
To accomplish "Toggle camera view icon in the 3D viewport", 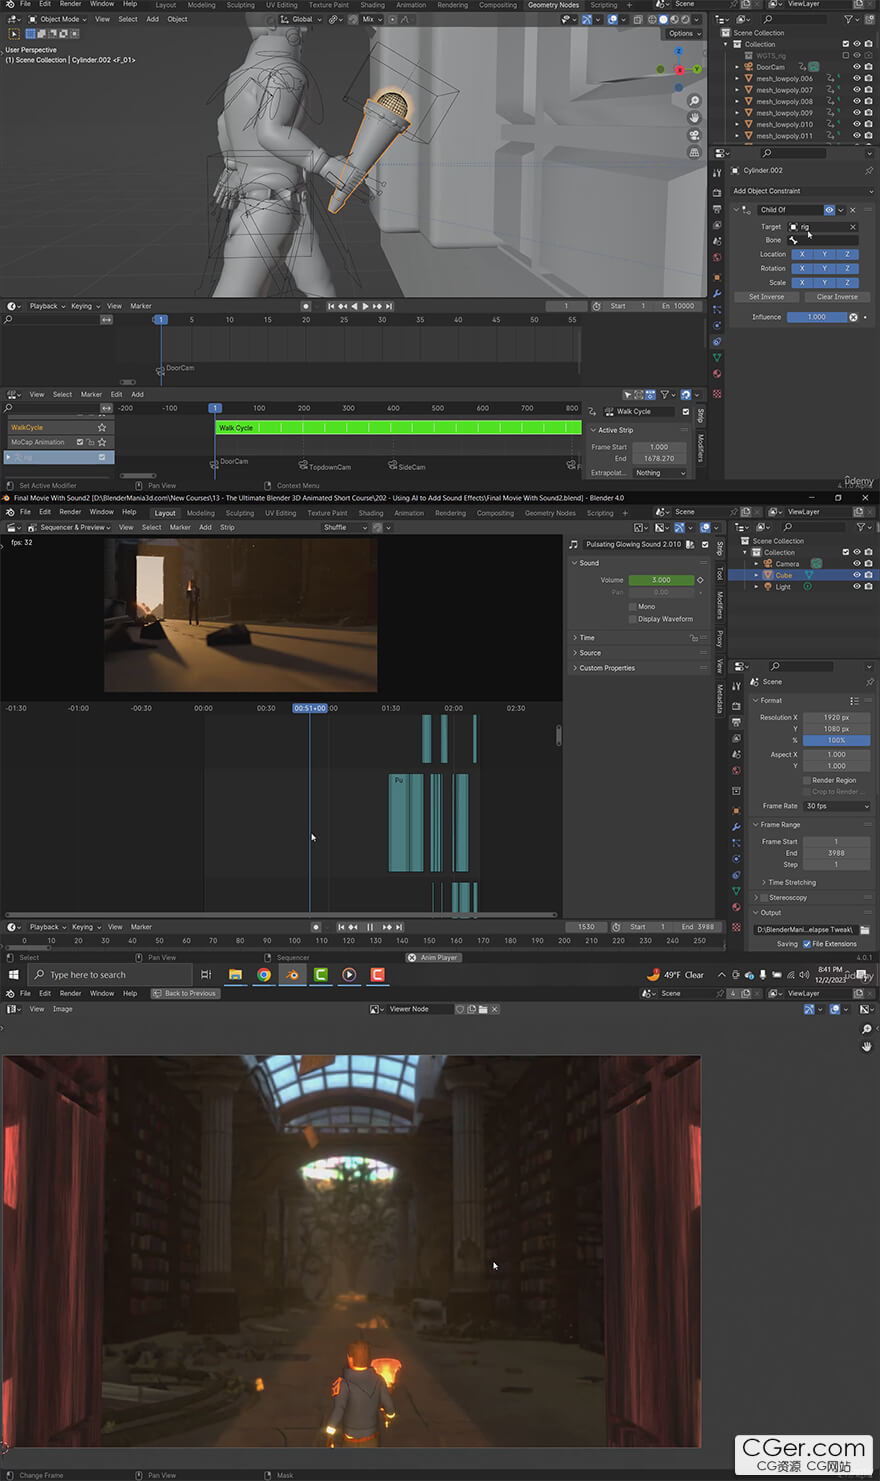I will pos(694,135).
